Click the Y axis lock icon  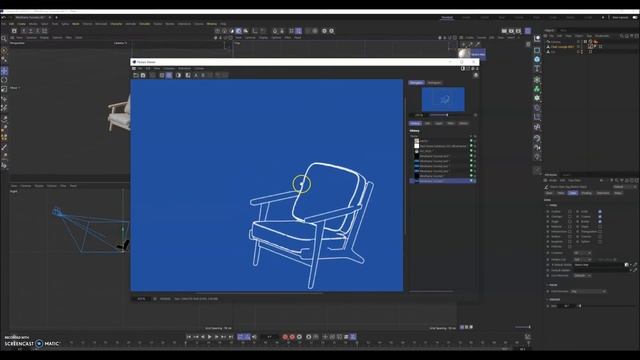point(31,31)
